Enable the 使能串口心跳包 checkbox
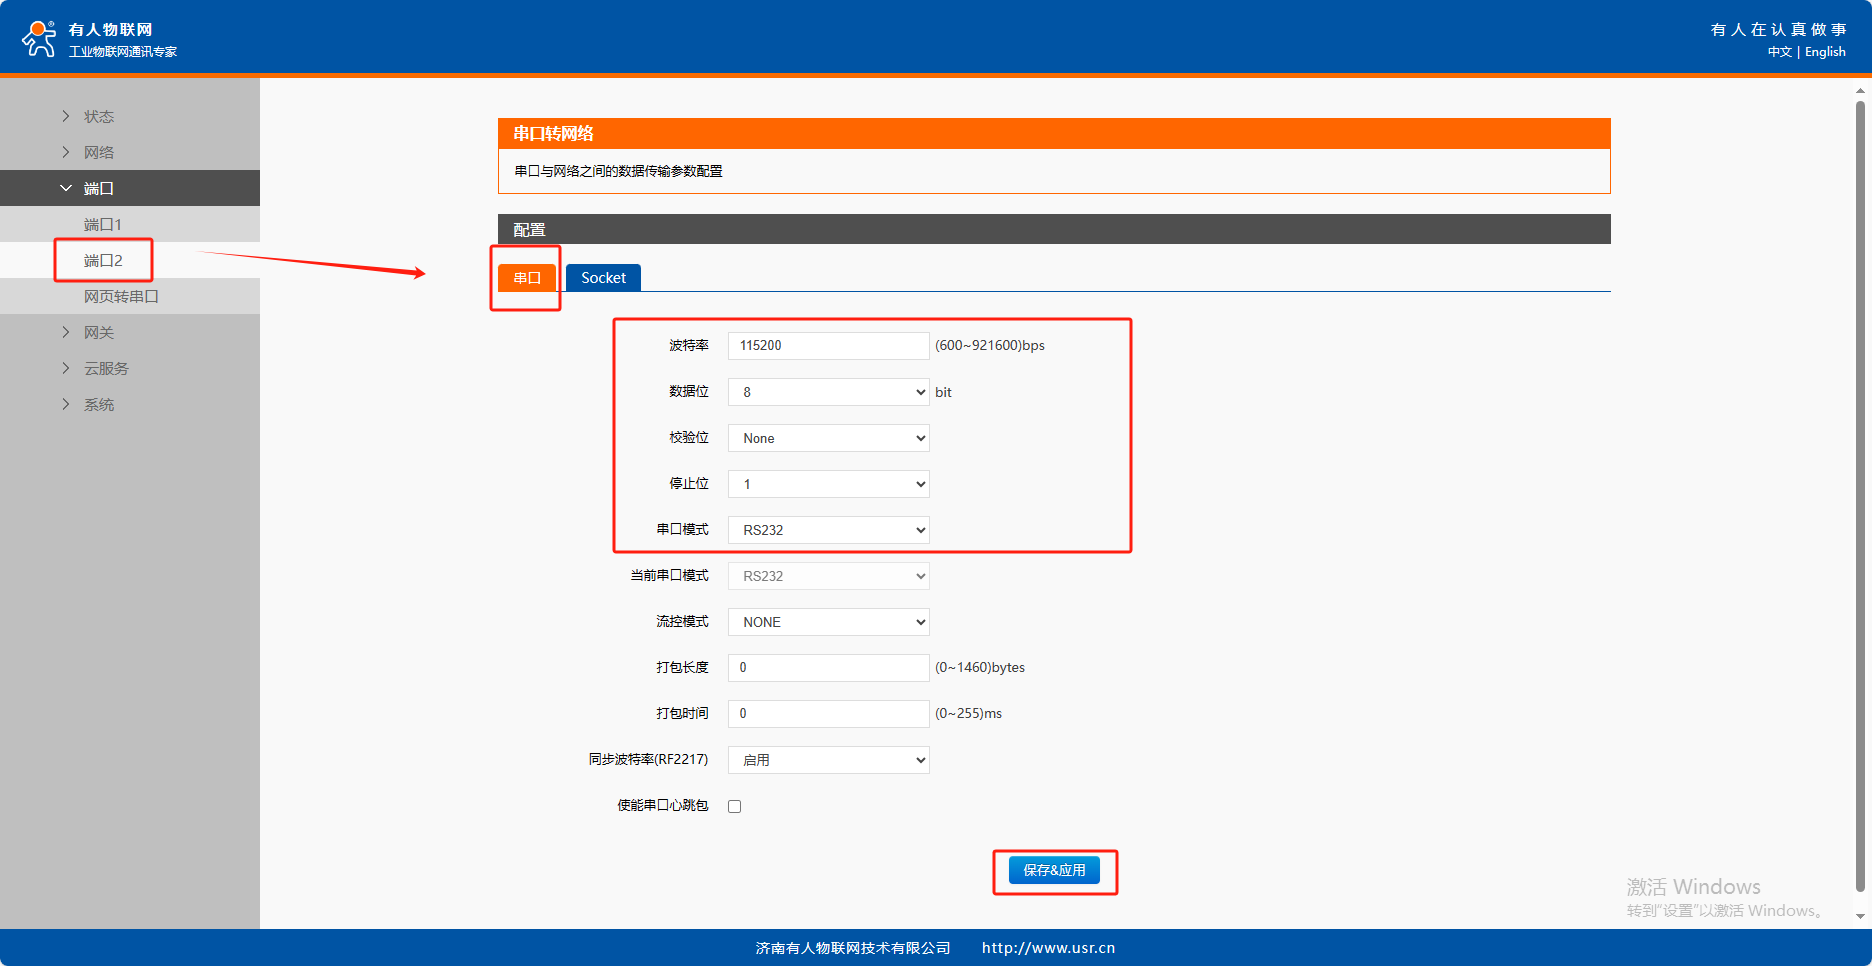Image resolution: width=1872 pixels, height=966 pixels. point(735,807)
